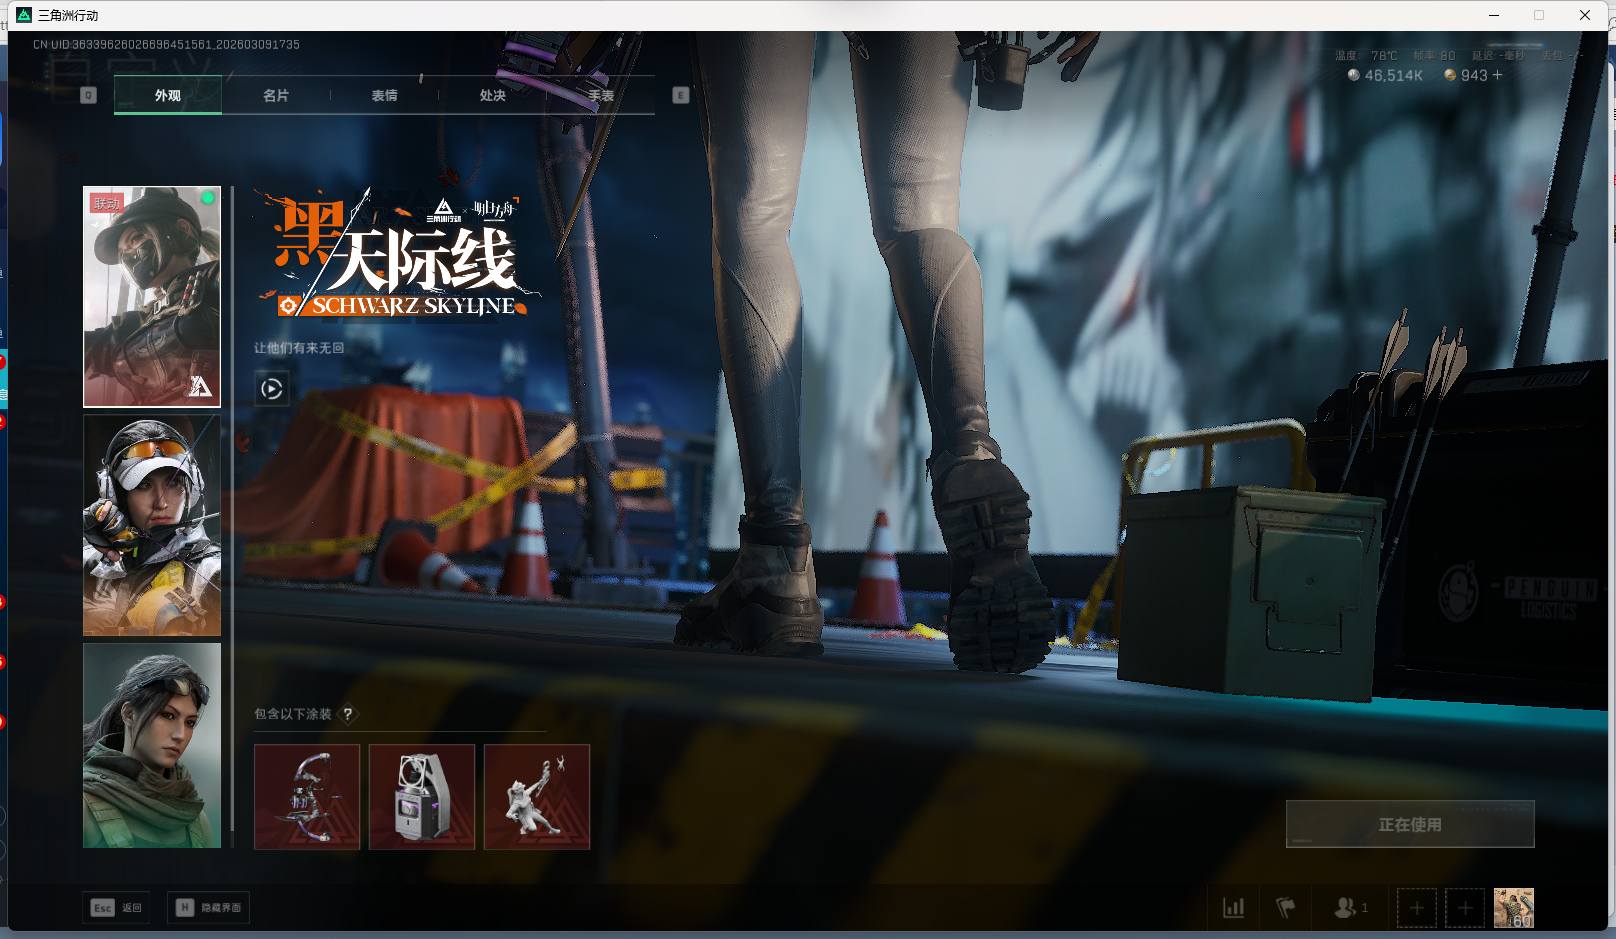Click the flag icon in bottom bar
Viewport: 1616px width, 939px height.
pyautogui.click(x=1286, y=908)
